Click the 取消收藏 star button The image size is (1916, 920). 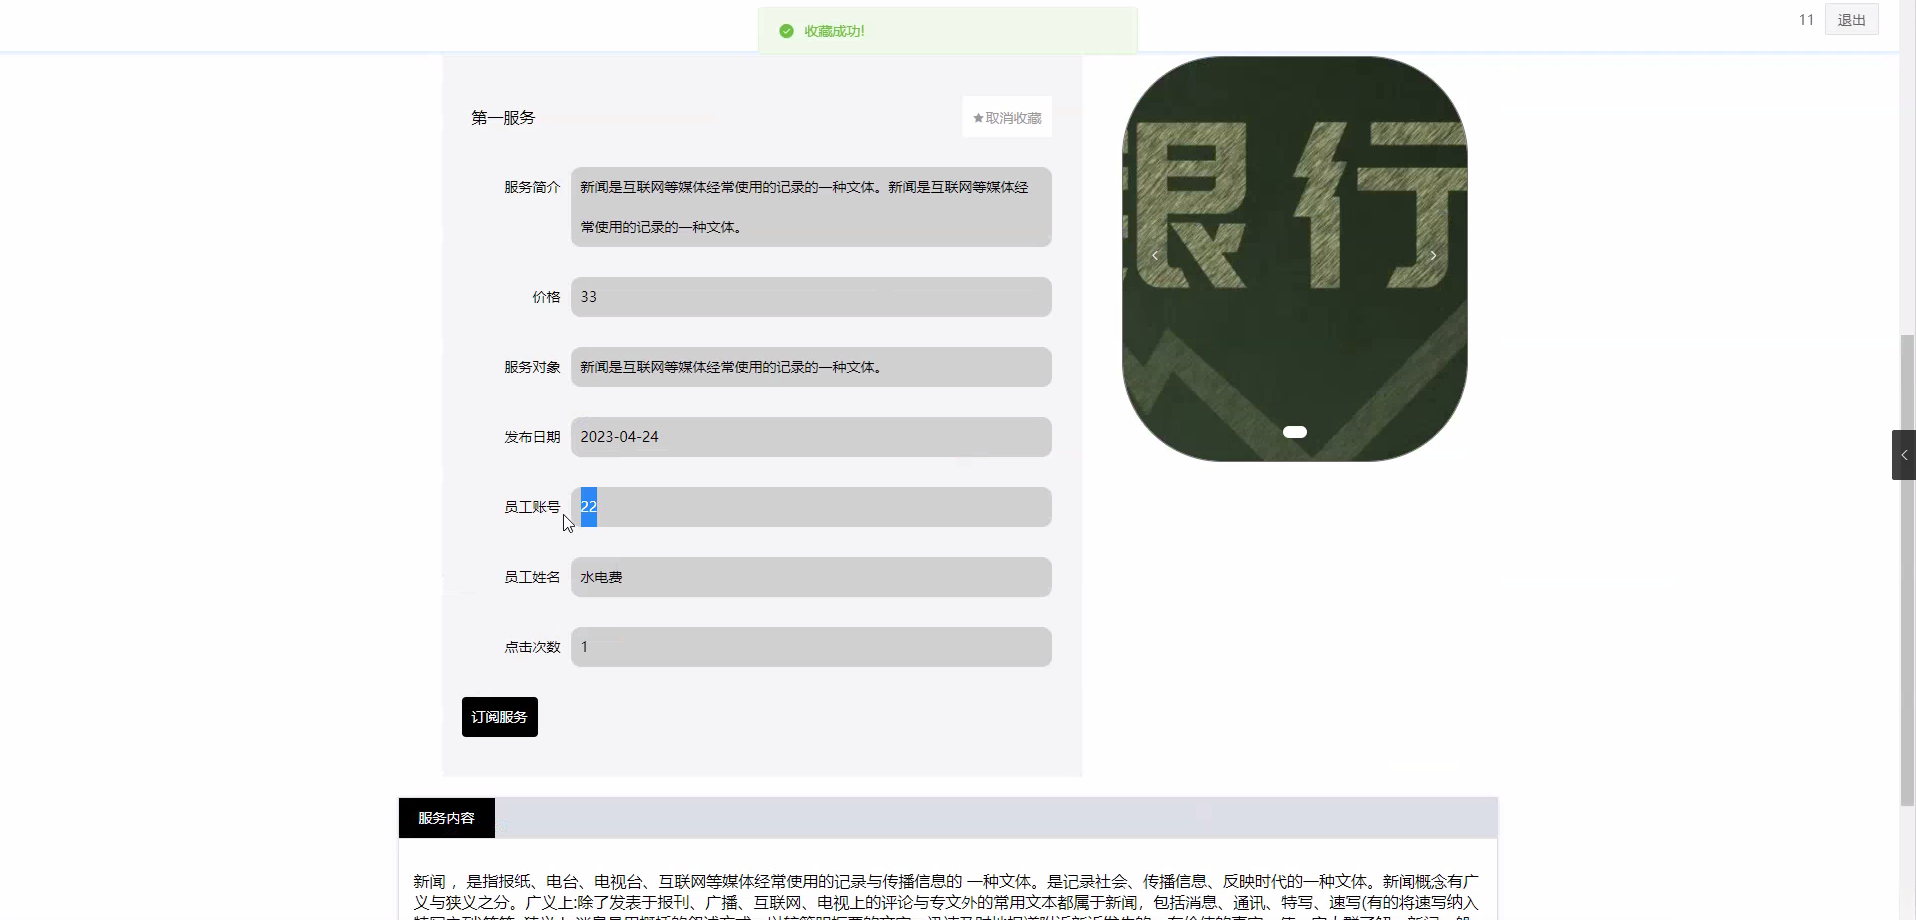click(x=1007, y=118)
